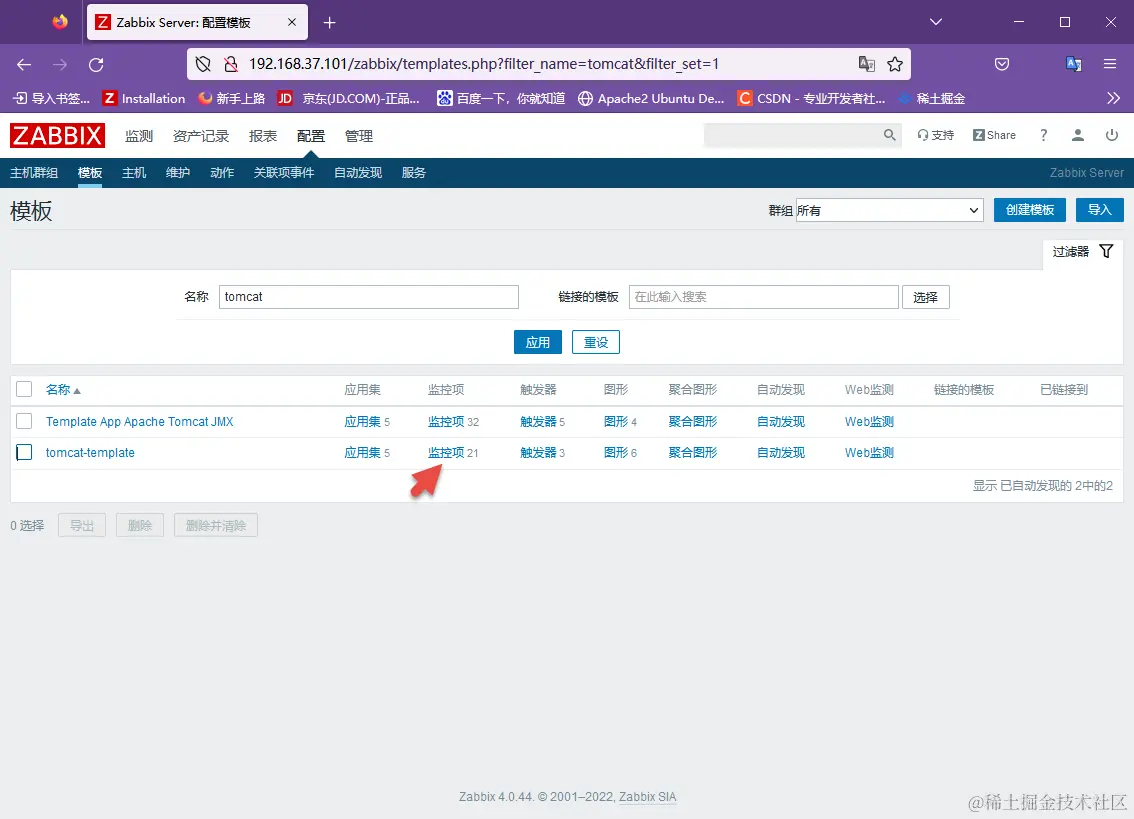Switch to 动作 submenu
The width and height of the screenshot is (1134, 819).
click(222, 173)
